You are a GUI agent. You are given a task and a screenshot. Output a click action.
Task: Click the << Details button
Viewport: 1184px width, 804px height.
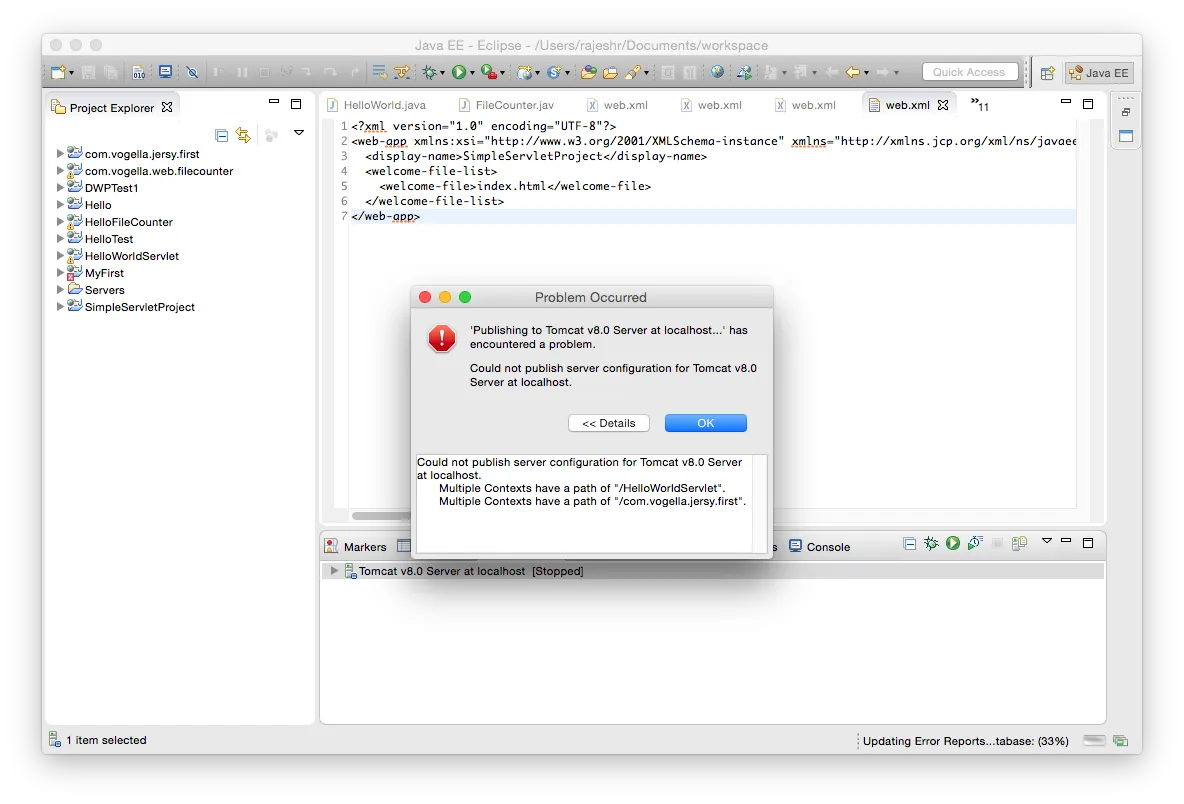(609, 423)
